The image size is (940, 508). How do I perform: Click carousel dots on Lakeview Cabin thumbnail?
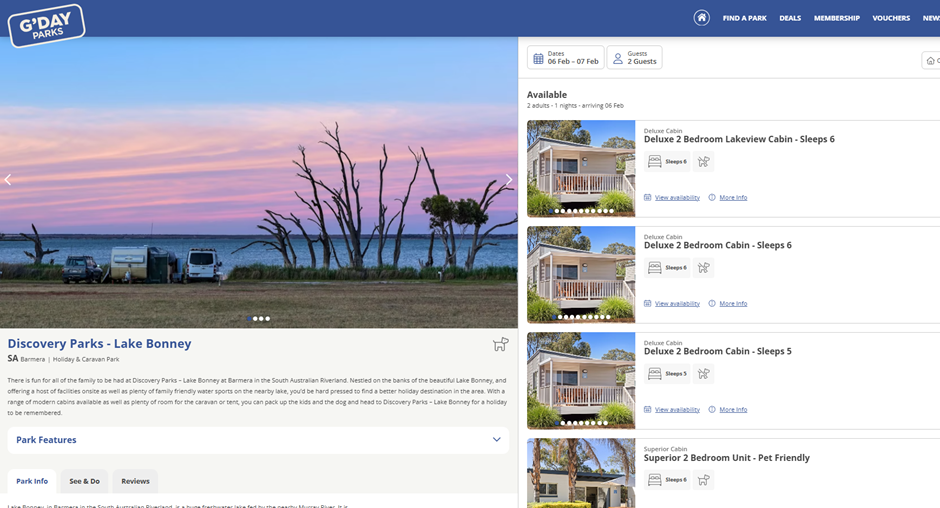click(581, 211)
